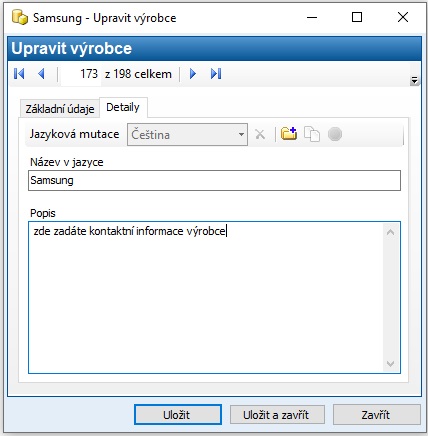Go to the previous manufacturer record
This screenshot has width=428, height=436.
tap(41, 74)
